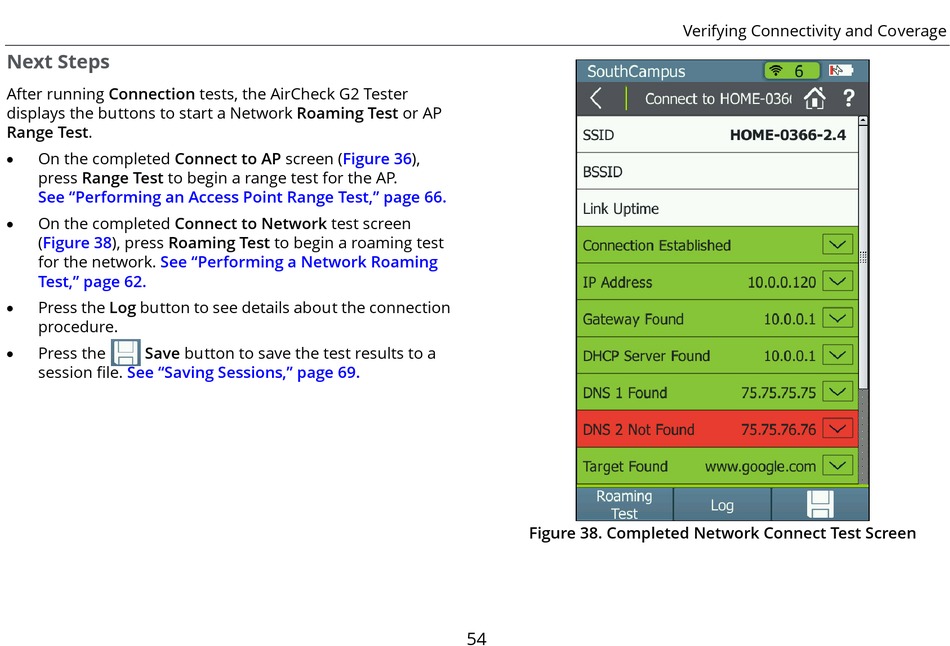Open the Saving Sessions page 69 link

pyautogui.click(x=243, y=373)
